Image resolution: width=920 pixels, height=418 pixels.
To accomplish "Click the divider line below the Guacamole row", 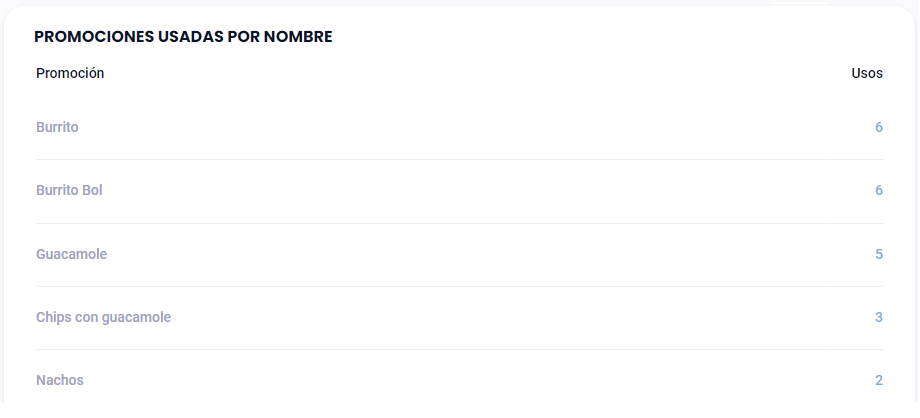I will pyautogui.click(x=459, y=286).
